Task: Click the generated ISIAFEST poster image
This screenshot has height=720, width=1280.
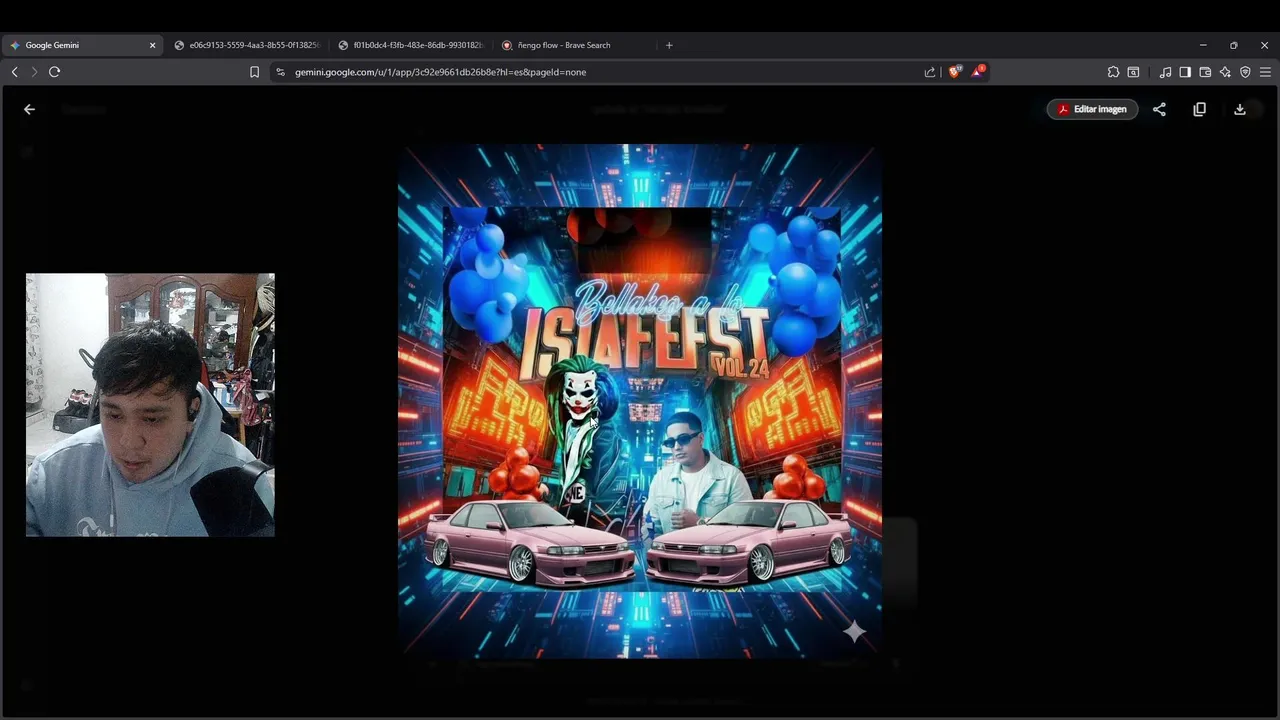Action: [x=640, y=401]
